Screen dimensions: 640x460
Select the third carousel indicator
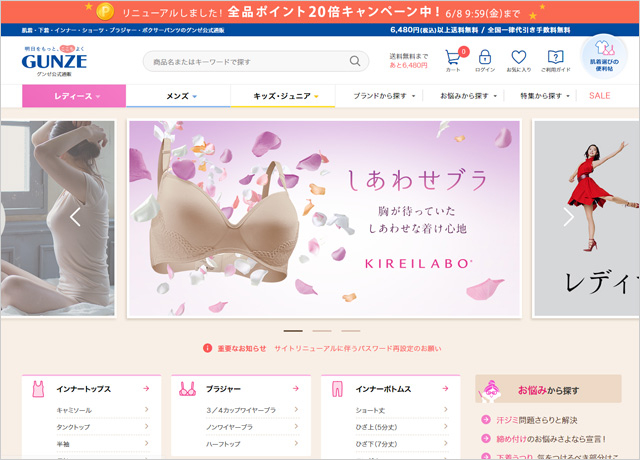[351, 331]
